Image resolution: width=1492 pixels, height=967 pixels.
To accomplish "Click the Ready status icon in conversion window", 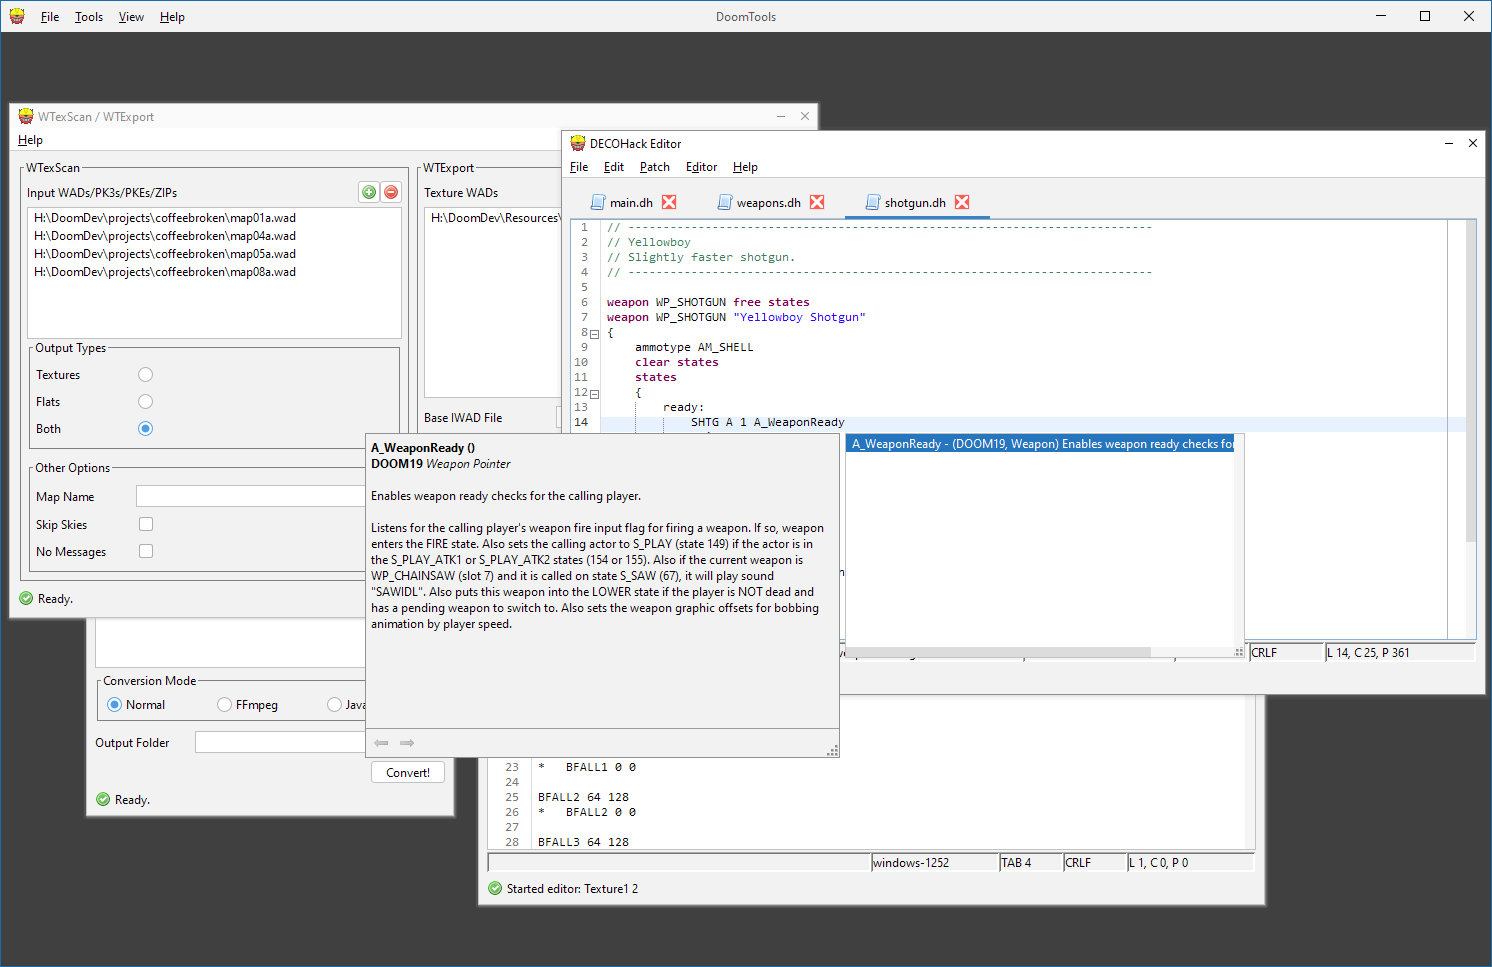I will [103, 799].
